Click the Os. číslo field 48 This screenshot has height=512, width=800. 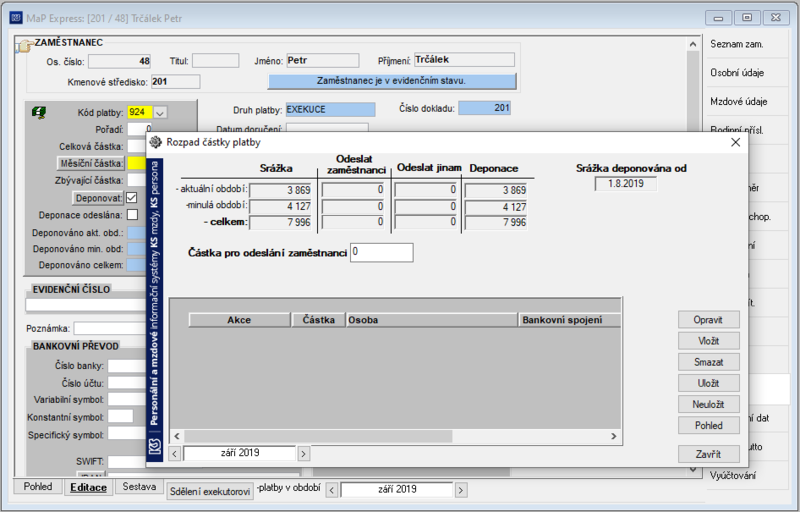[x=119, y=61]
